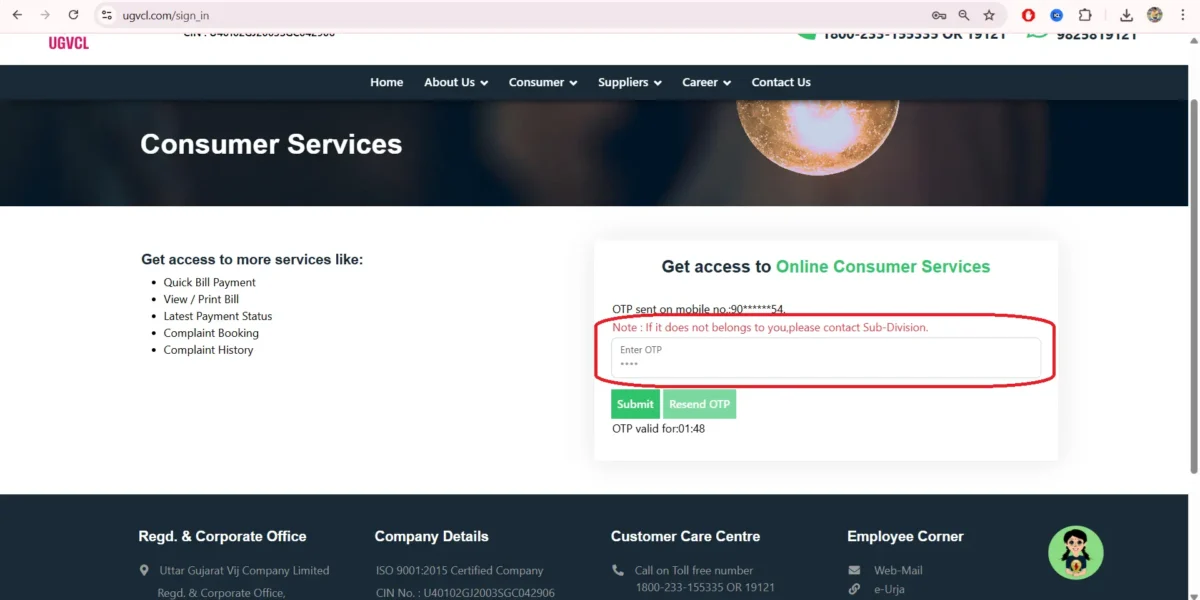Screen dimensions: 1200x600
Task: Select Home in the navigation bar
Action: 386,82
